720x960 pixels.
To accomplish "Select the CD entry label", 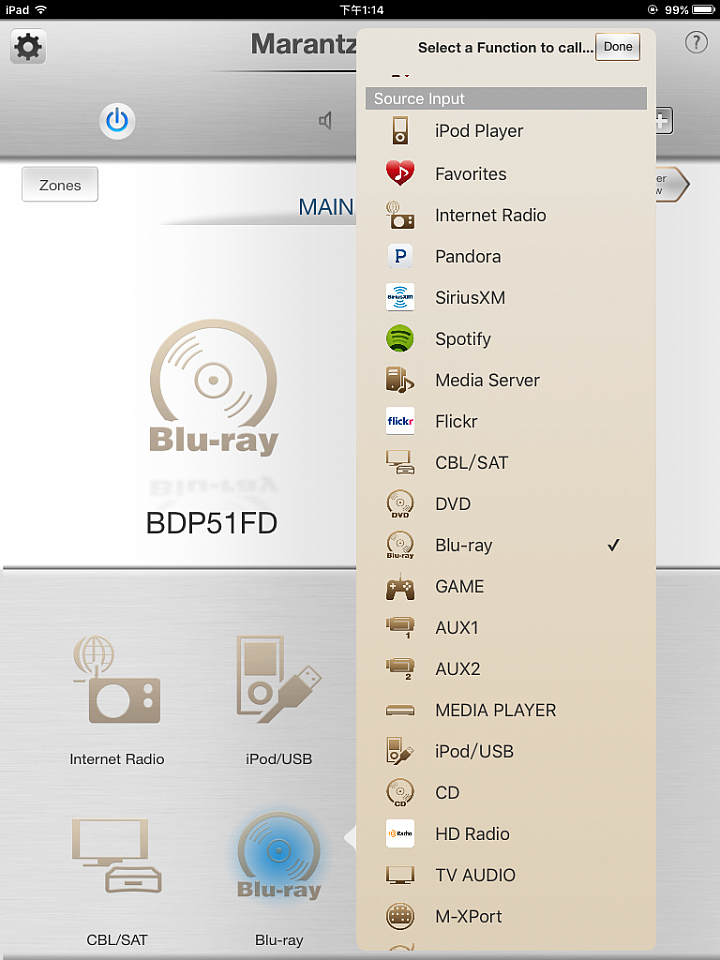I will (447, 793).
